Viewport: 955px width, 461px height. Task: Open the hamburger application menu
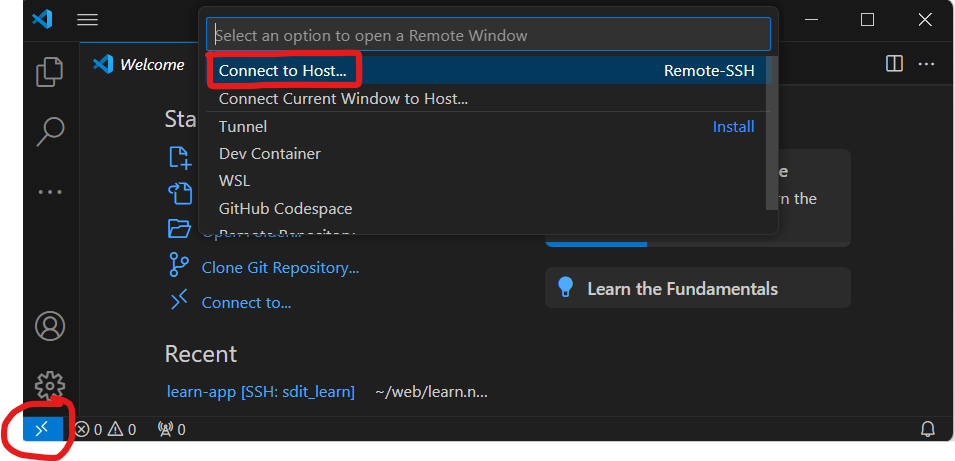tap(88, 19)
